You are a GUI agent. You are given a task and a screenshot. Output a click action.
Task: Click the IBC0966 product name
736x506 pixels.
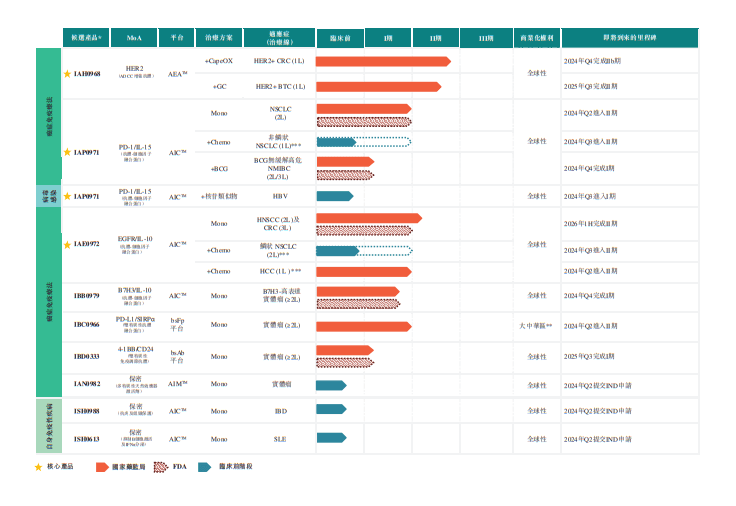[87, 325]
